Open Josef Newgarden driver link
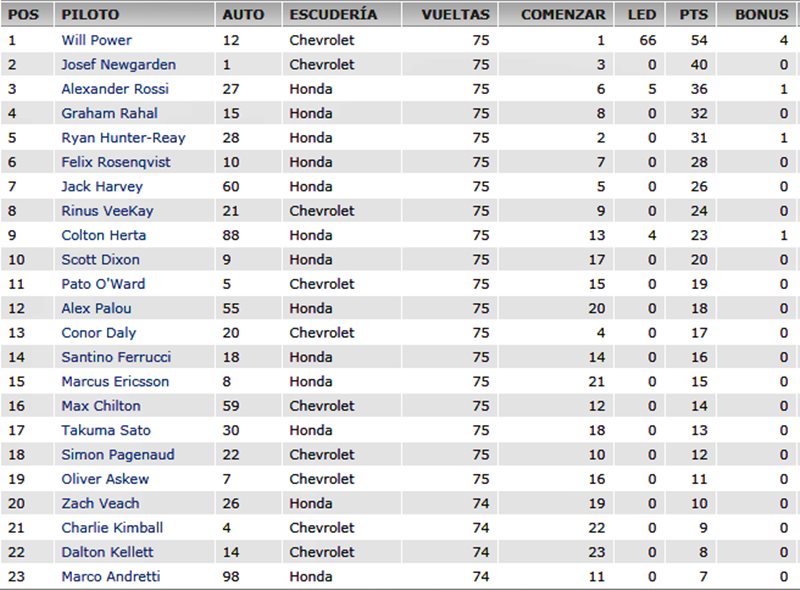This screenshot has height=590, width=800. coord(118,65)
